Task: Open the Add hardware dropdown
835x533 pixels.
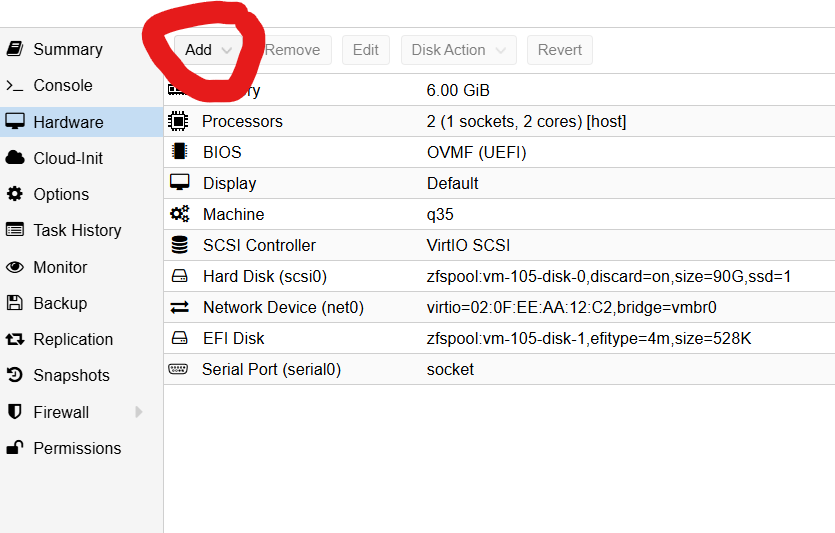Action: click(x=208, y=50)
